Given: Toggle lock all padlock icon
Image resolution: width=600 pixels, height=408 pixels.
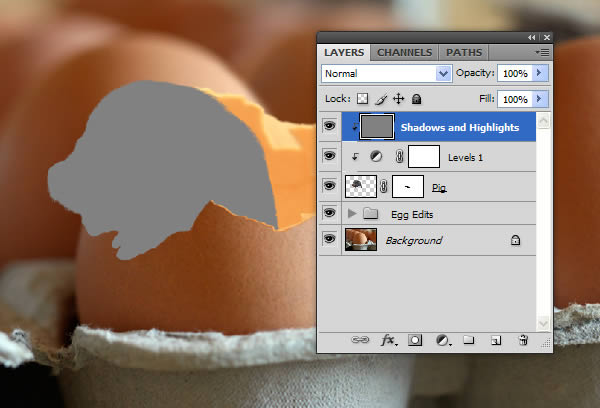Looking at the screenshot, I should [x=416, y=99].
